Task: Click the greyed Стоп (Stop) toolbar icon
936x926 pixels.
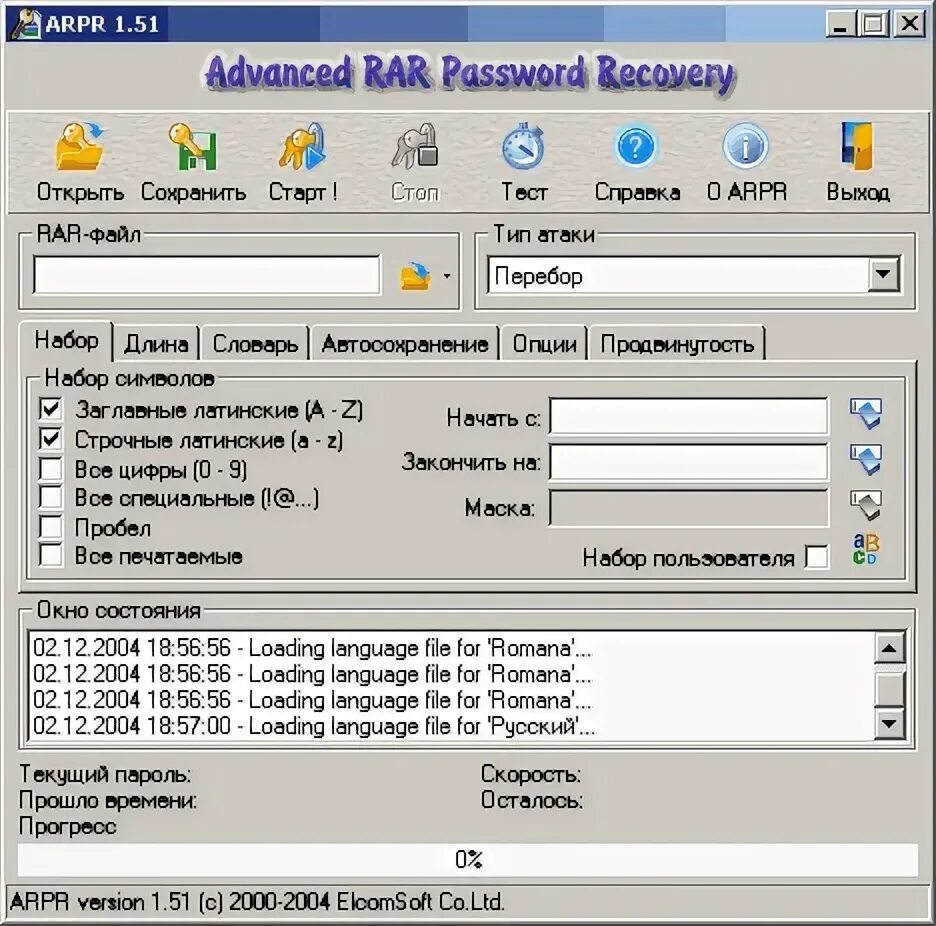Action: coord(415,147)
